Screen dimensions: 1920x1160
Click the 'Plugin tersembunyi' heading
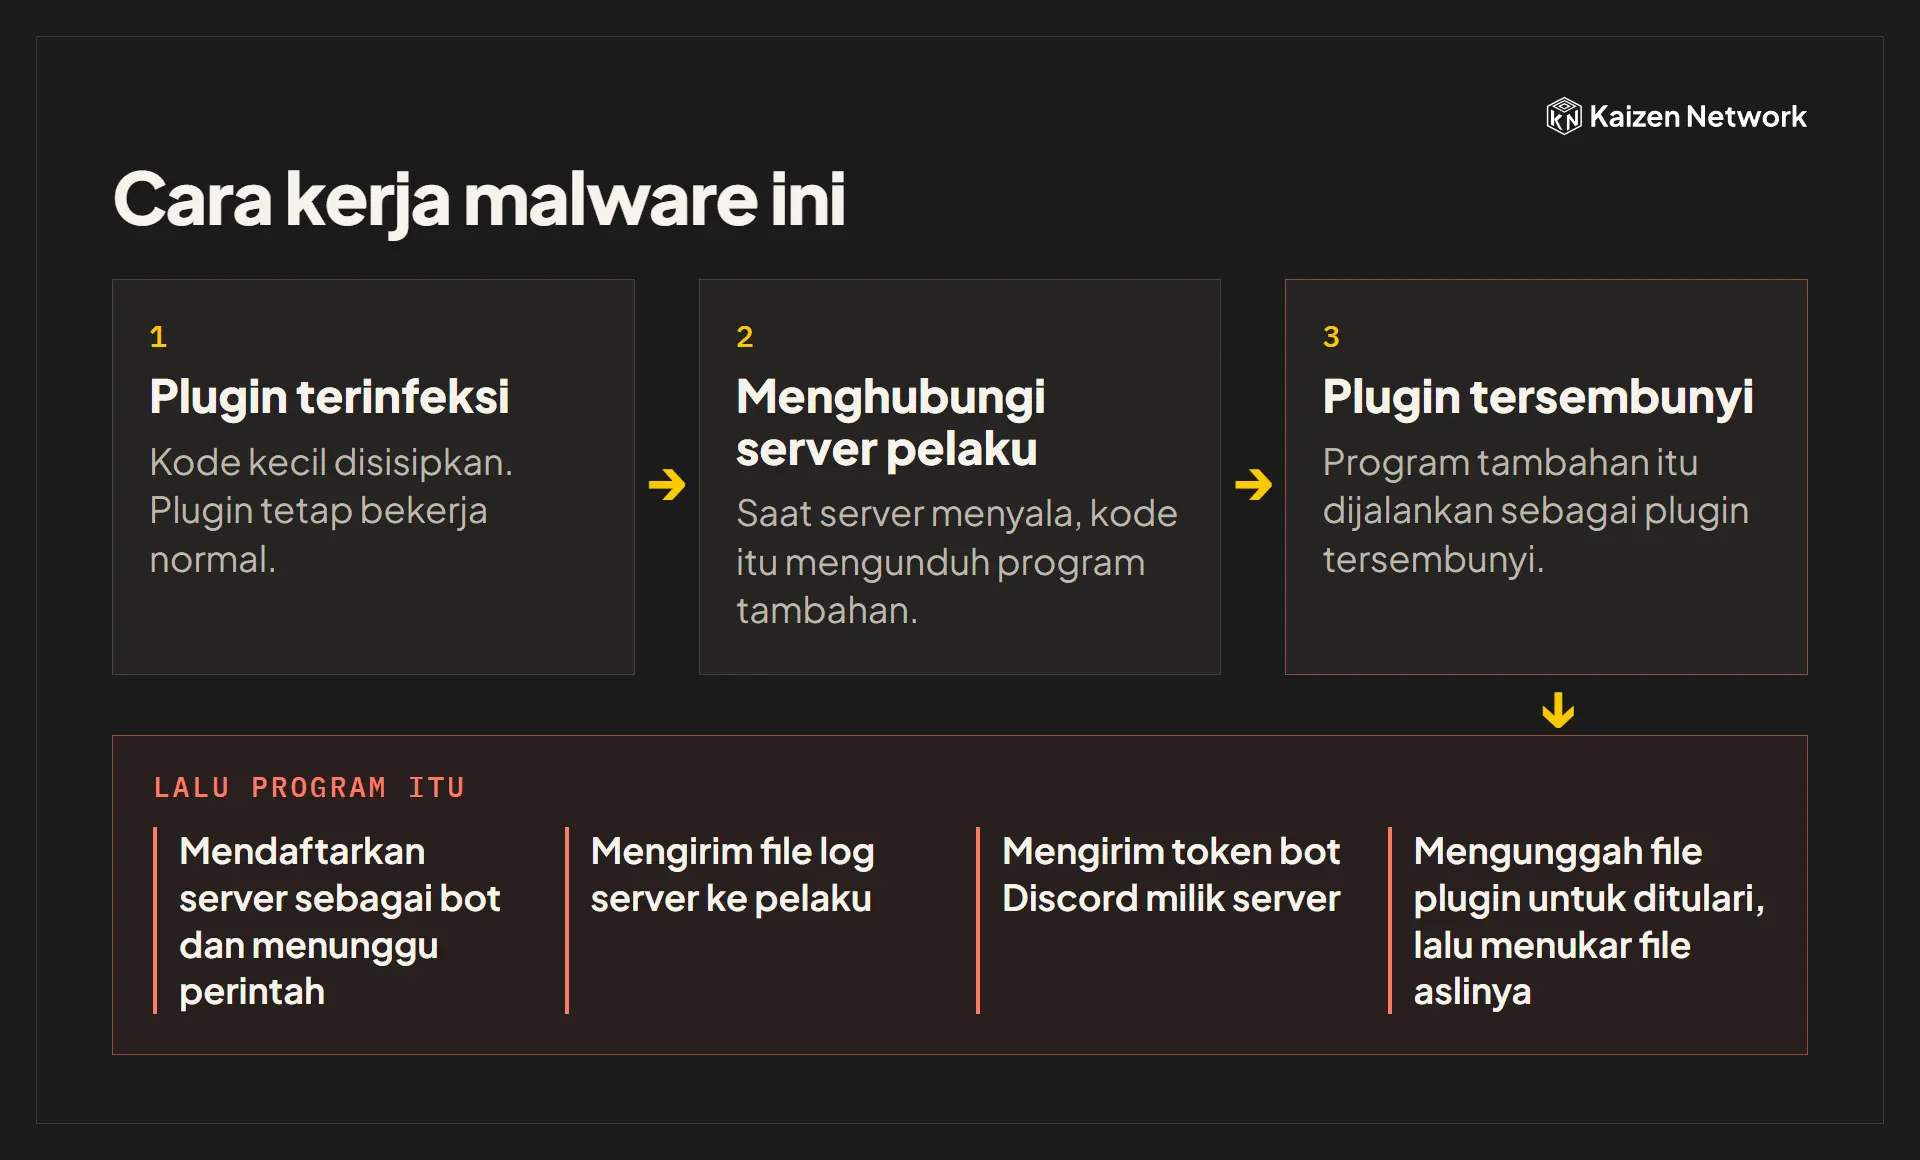point(1537,397)
